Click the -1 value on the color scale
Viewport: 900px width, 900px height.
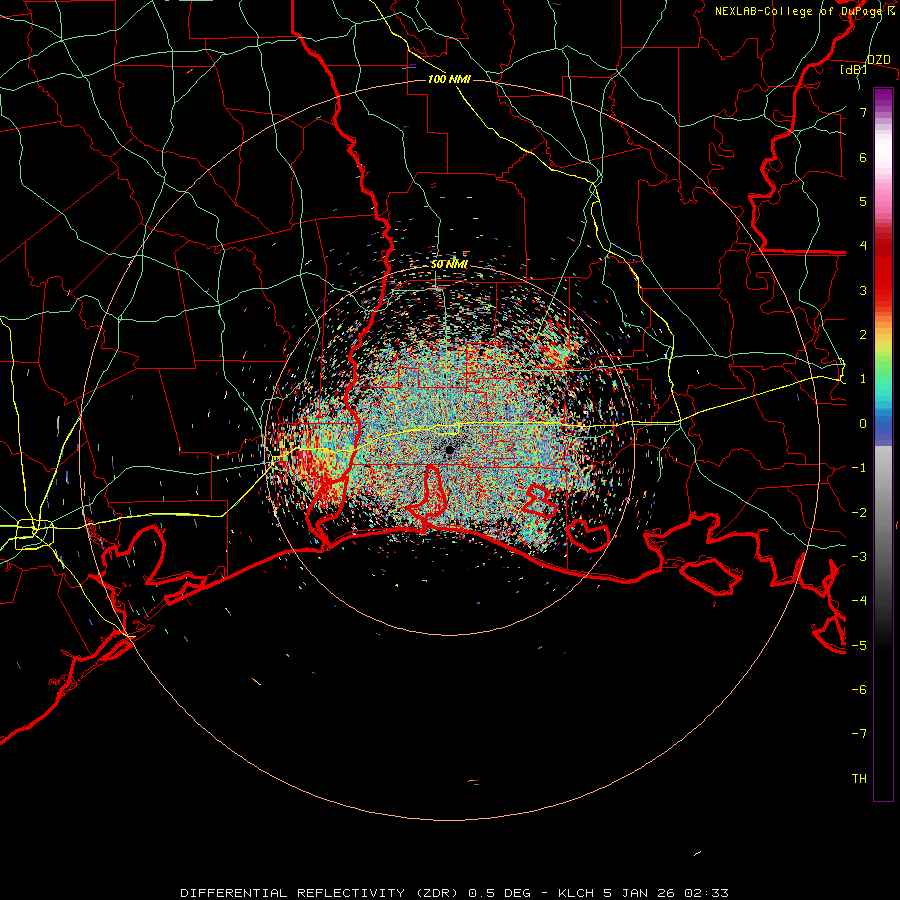point(859,468)
